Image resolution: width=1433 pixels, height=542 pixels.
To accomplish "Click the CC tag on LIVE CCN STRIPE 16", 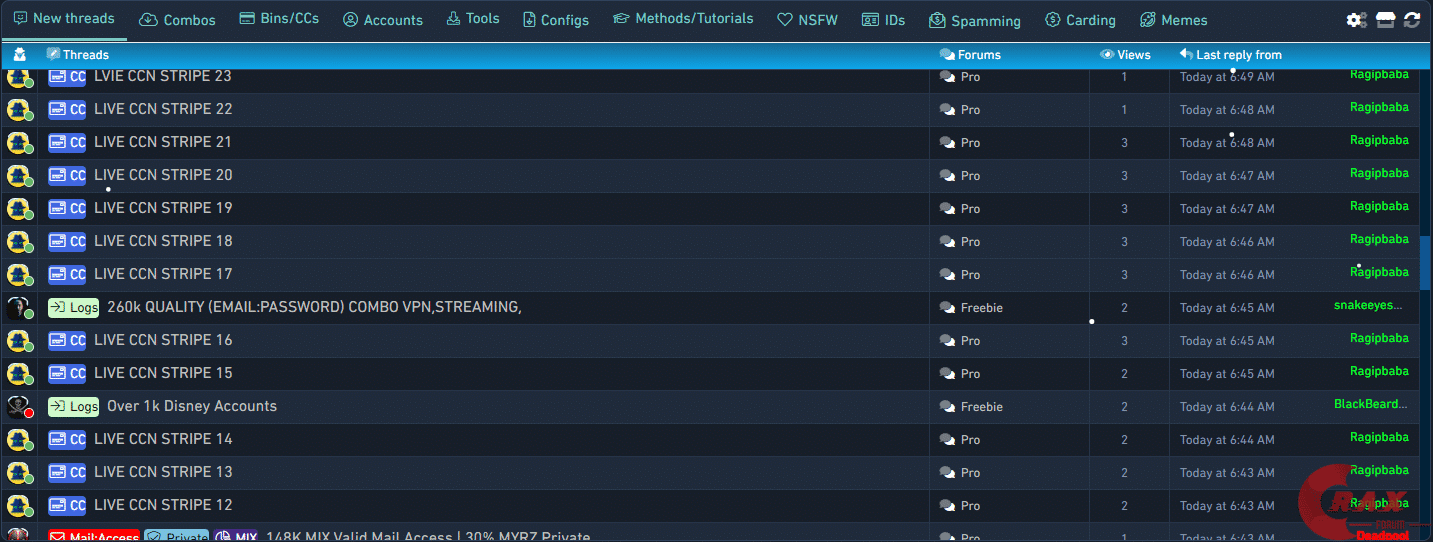I will (67, 340).
